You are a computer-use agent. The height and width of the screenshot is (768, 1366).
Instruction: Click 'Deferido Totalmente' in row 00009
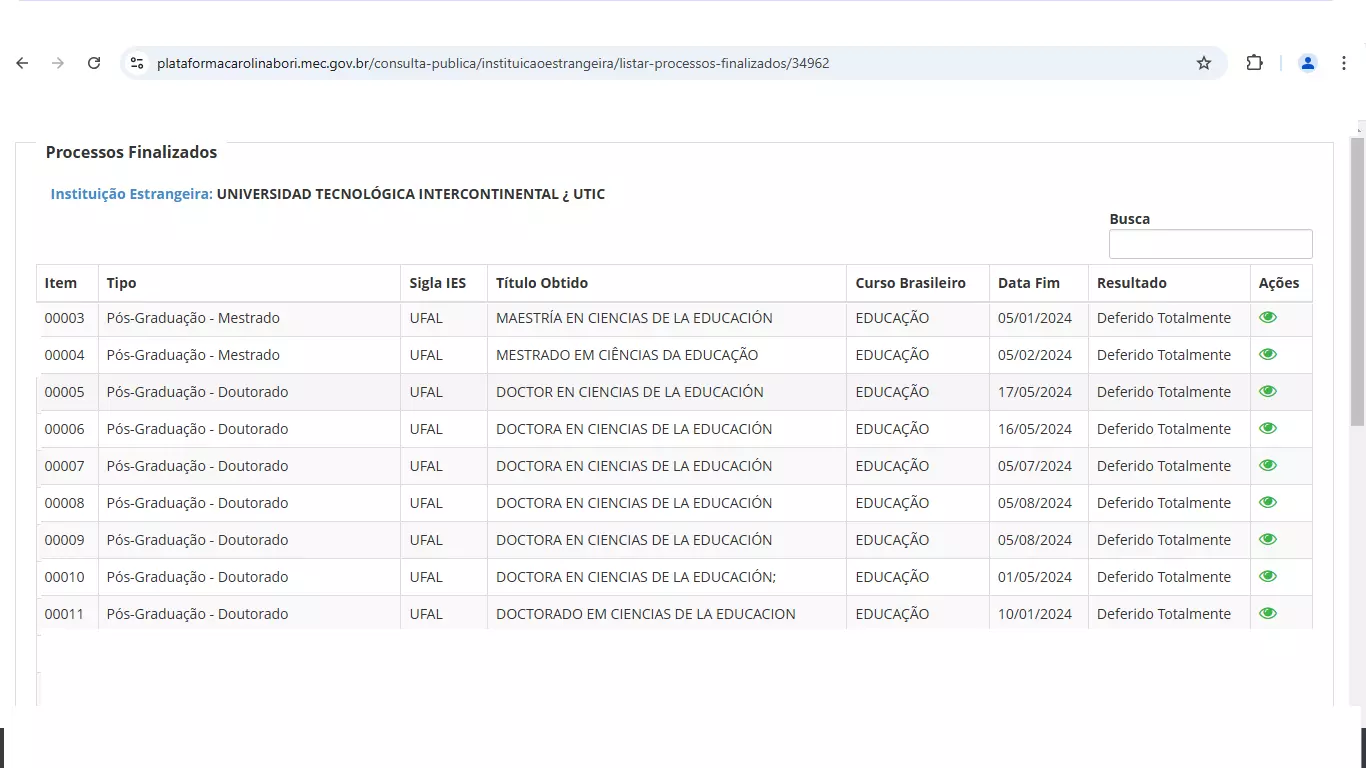click(x=1164, y=540)
